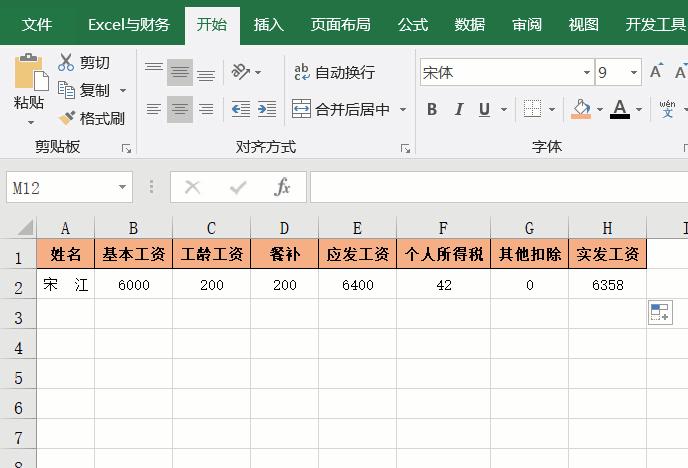Click the insert function fx icon

coord(282,187)
